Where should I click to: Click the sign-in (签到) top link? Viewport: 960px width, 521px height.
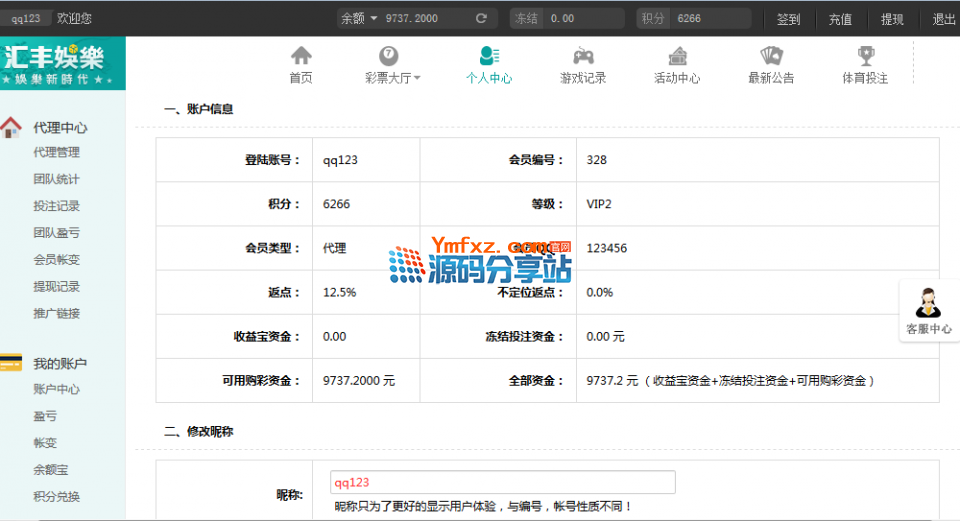(788, 19)
